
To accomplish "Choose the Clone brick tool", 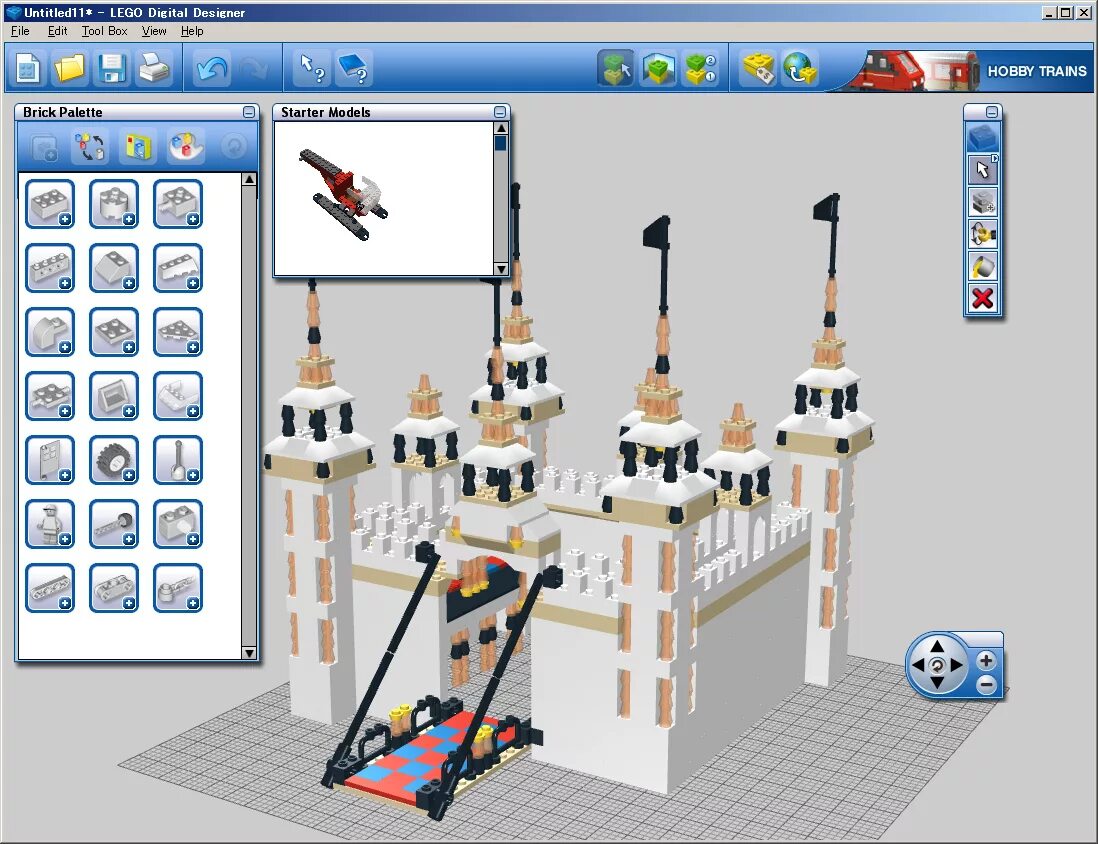I will click(x=982, y=202).
